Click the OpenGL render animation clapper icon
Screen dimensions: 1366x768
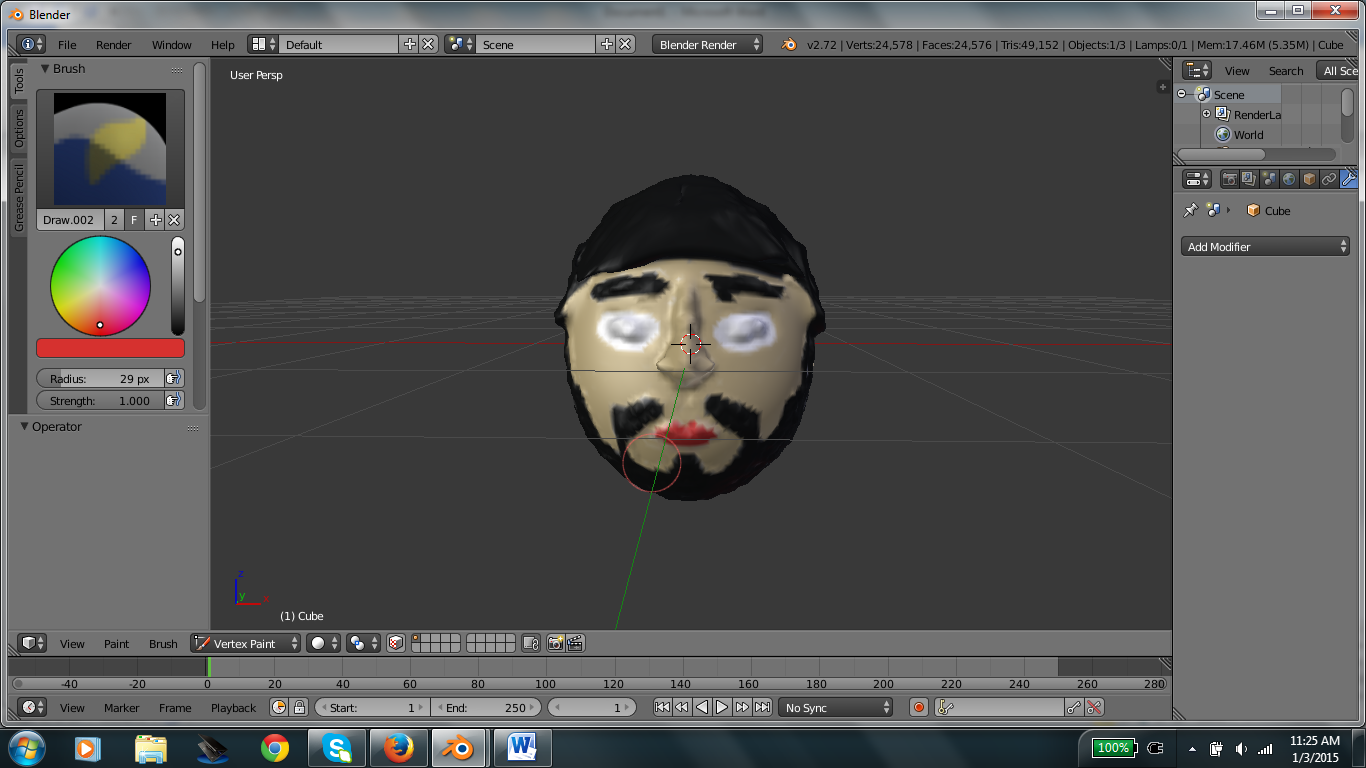click(x=575, y=643)
